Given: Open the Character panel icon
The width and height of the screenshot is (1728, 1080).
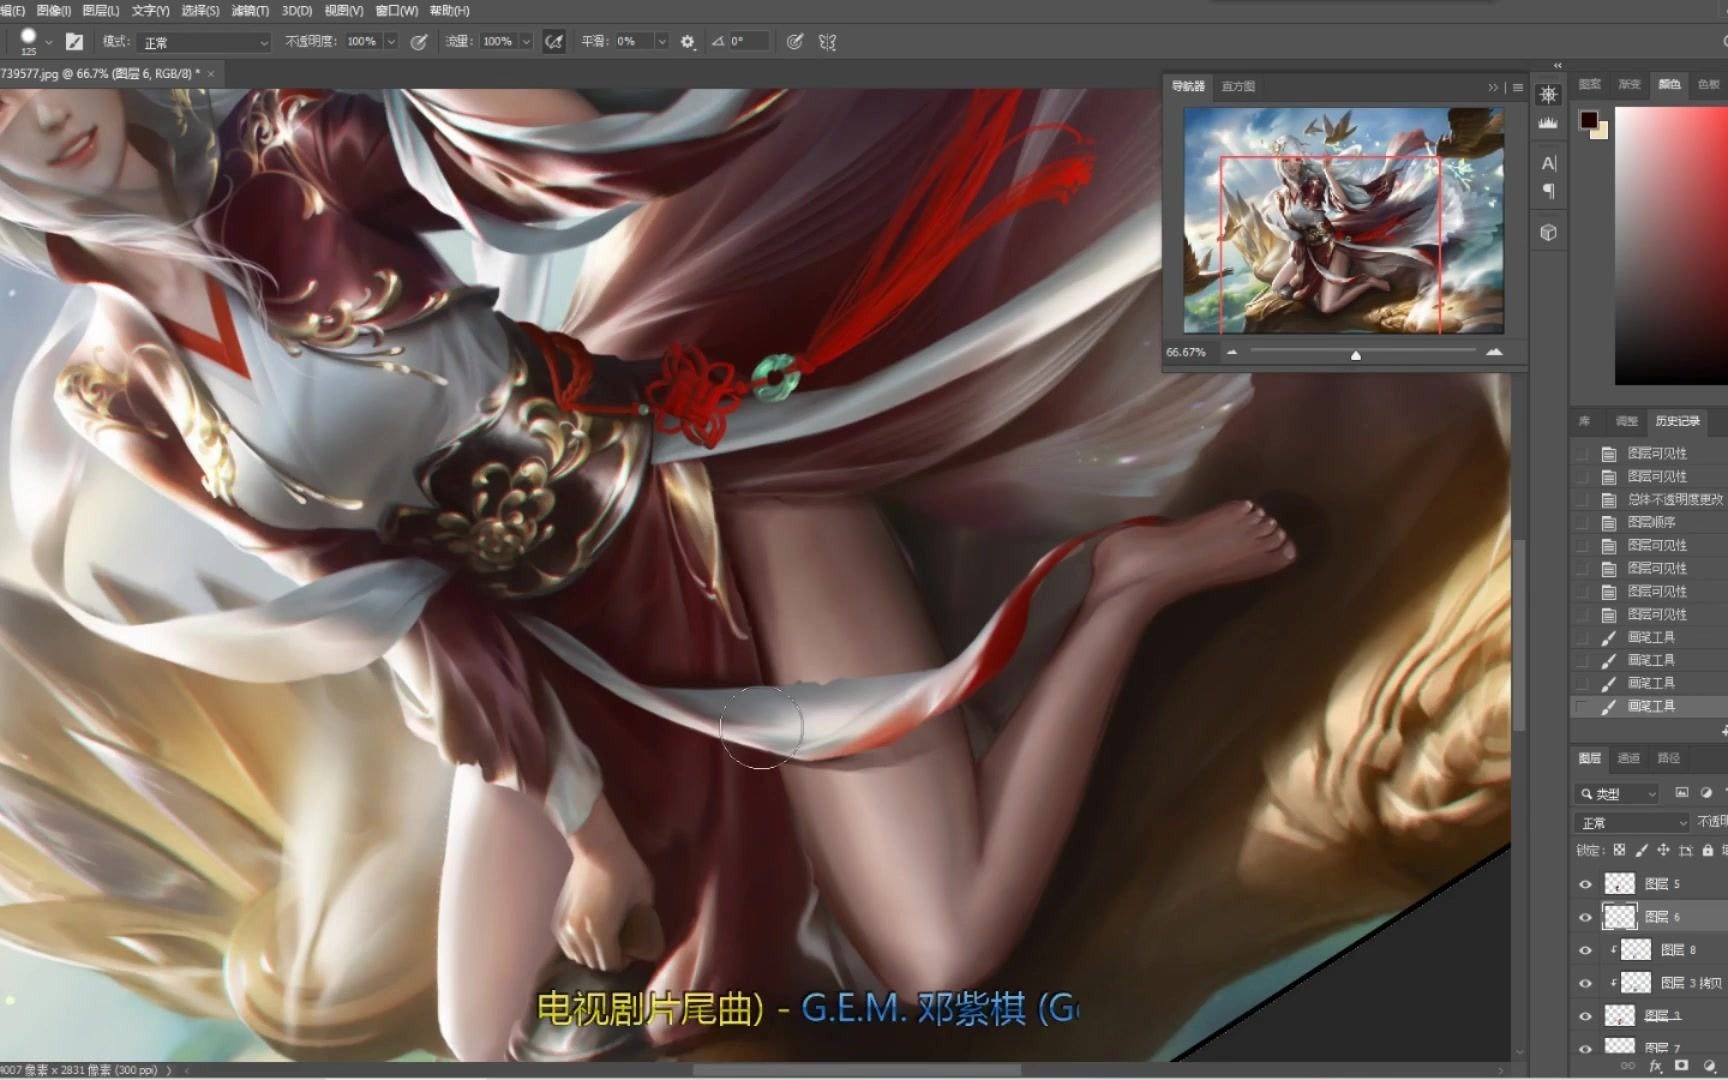Looking at the screenshot, I should click(1548, 163).
